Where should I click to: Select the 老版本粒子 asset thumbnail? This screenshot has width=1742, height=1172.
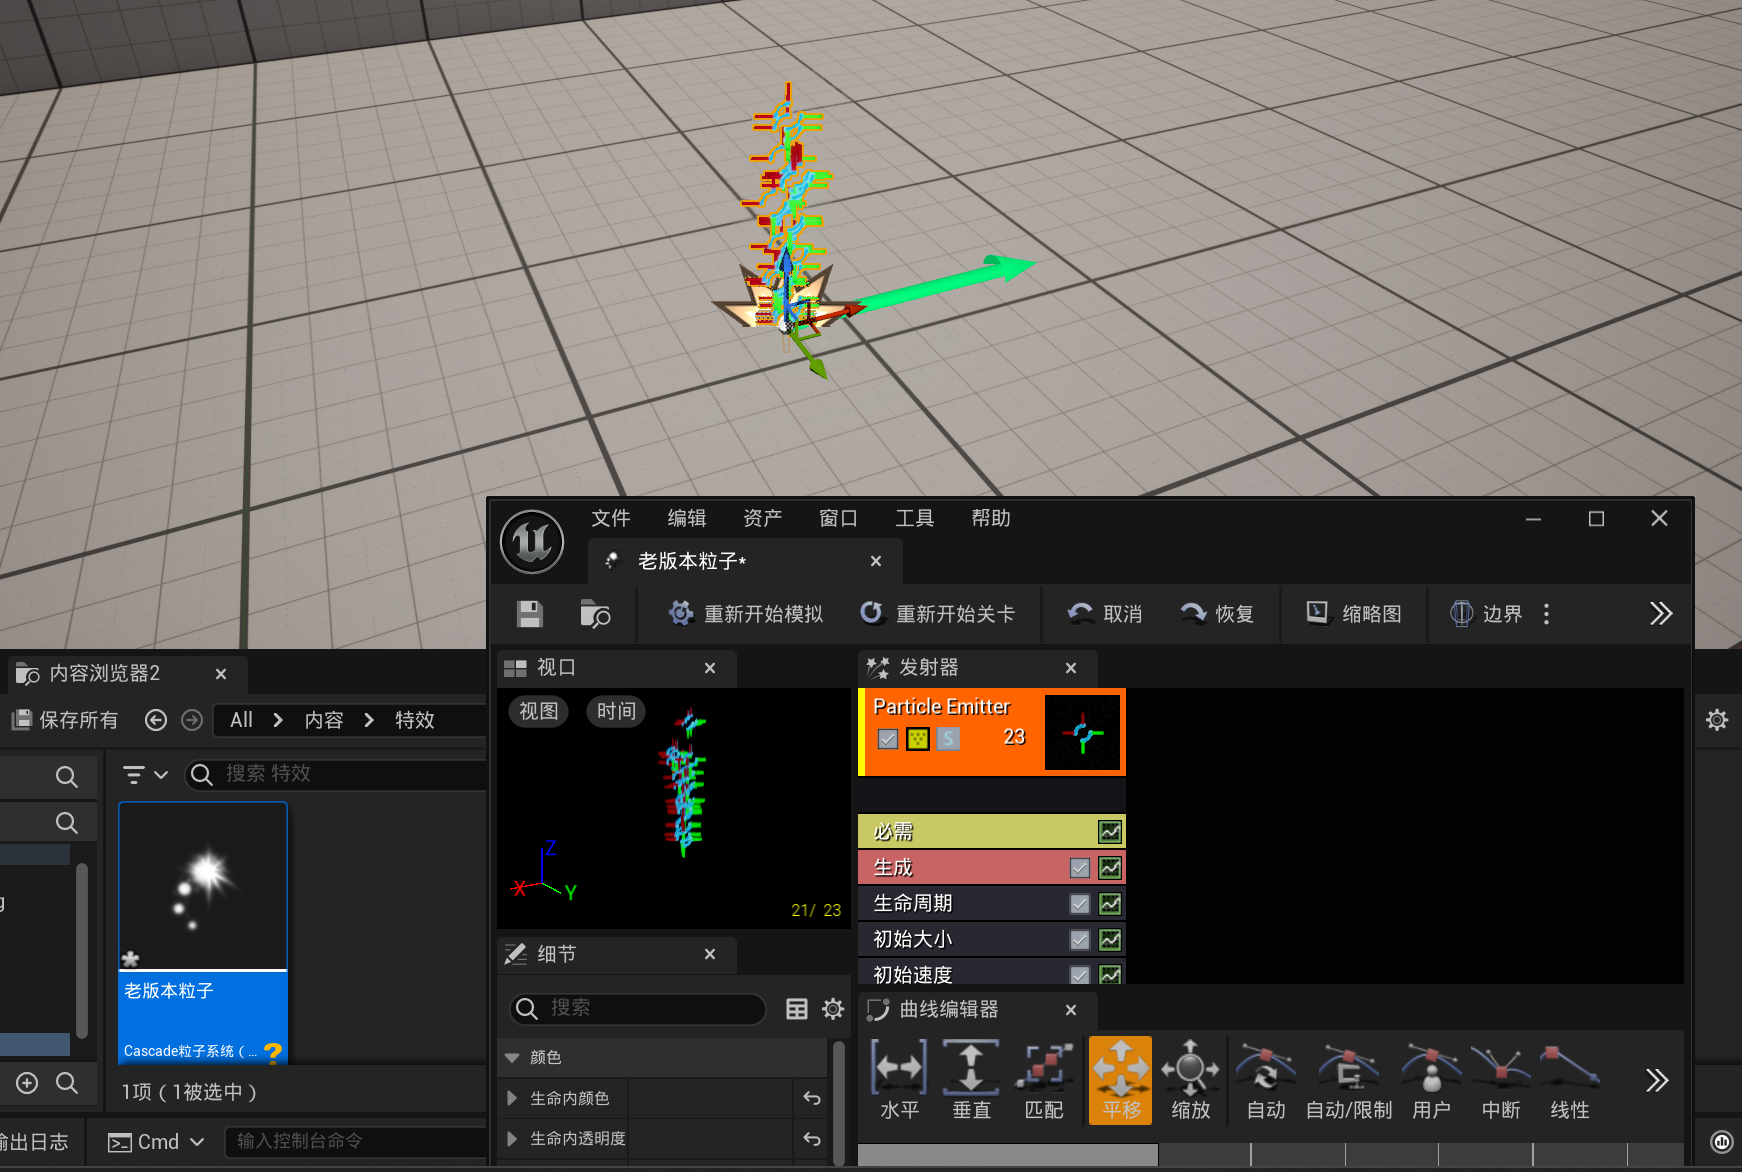203,886
